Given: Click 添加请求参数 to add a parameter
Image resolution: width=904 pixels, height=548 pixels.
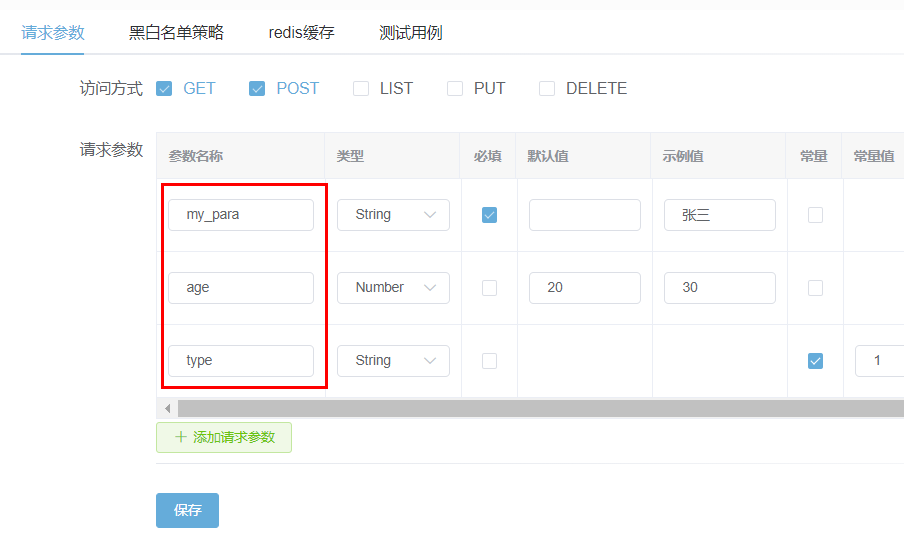Looking at the screenshot, I should [x=224, y=437].
